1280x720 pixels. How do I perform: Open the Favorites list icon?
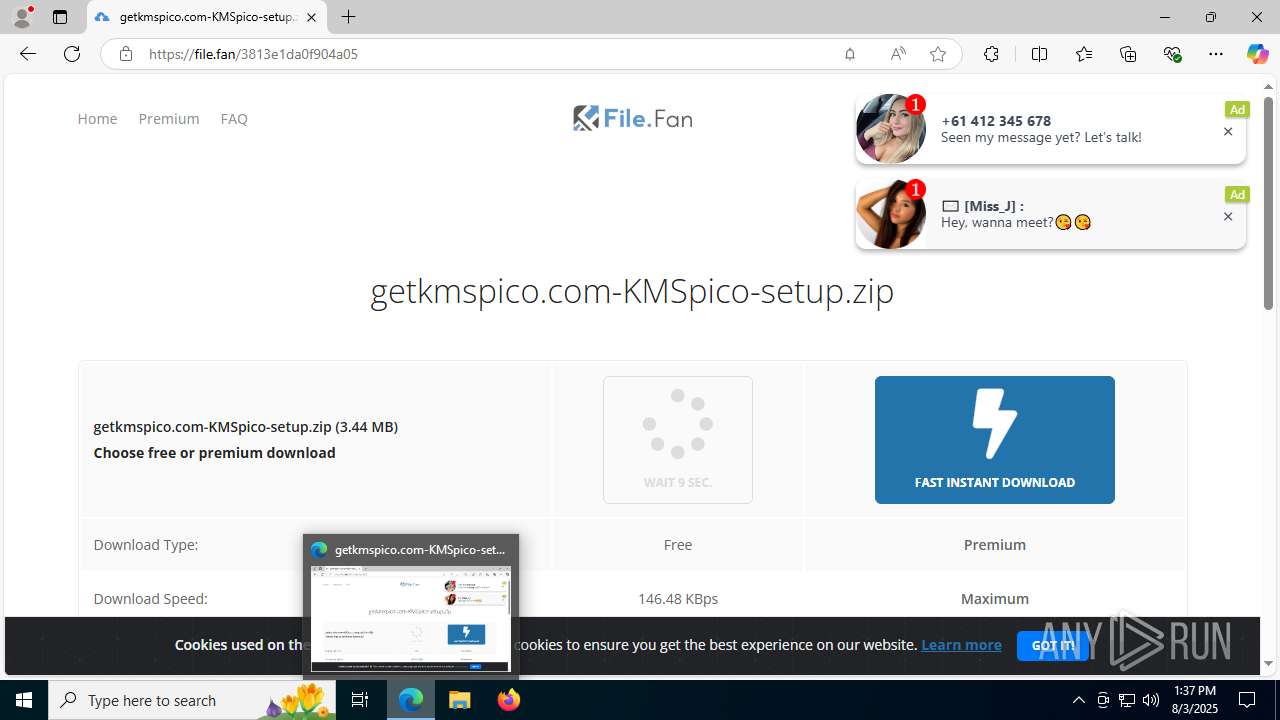click(x=1084, y=54)
